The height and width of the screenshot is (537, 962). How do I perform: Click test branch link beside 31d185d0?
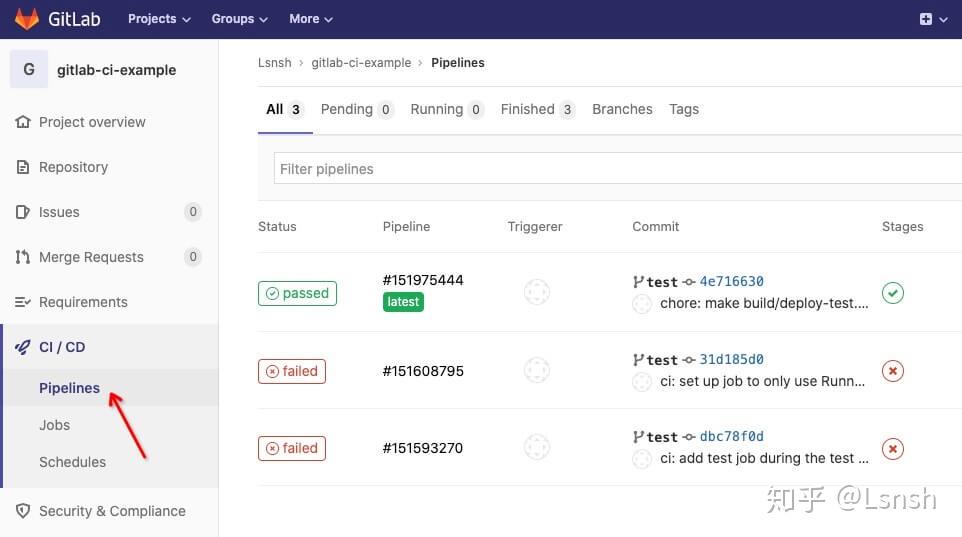pyautogui.click(x=662, y=360)
